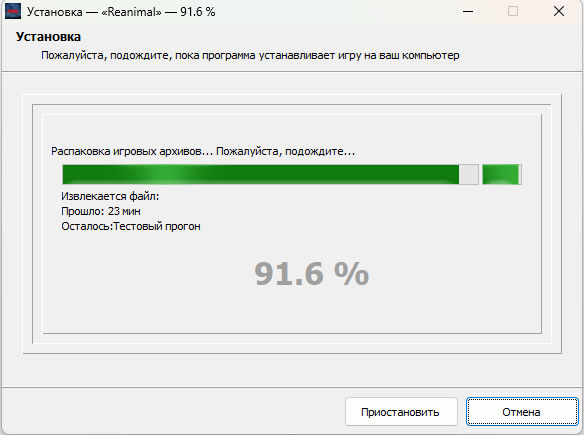Close the installer window with X
This screenshot has height=435, width=584.
(x=559, y=12)
